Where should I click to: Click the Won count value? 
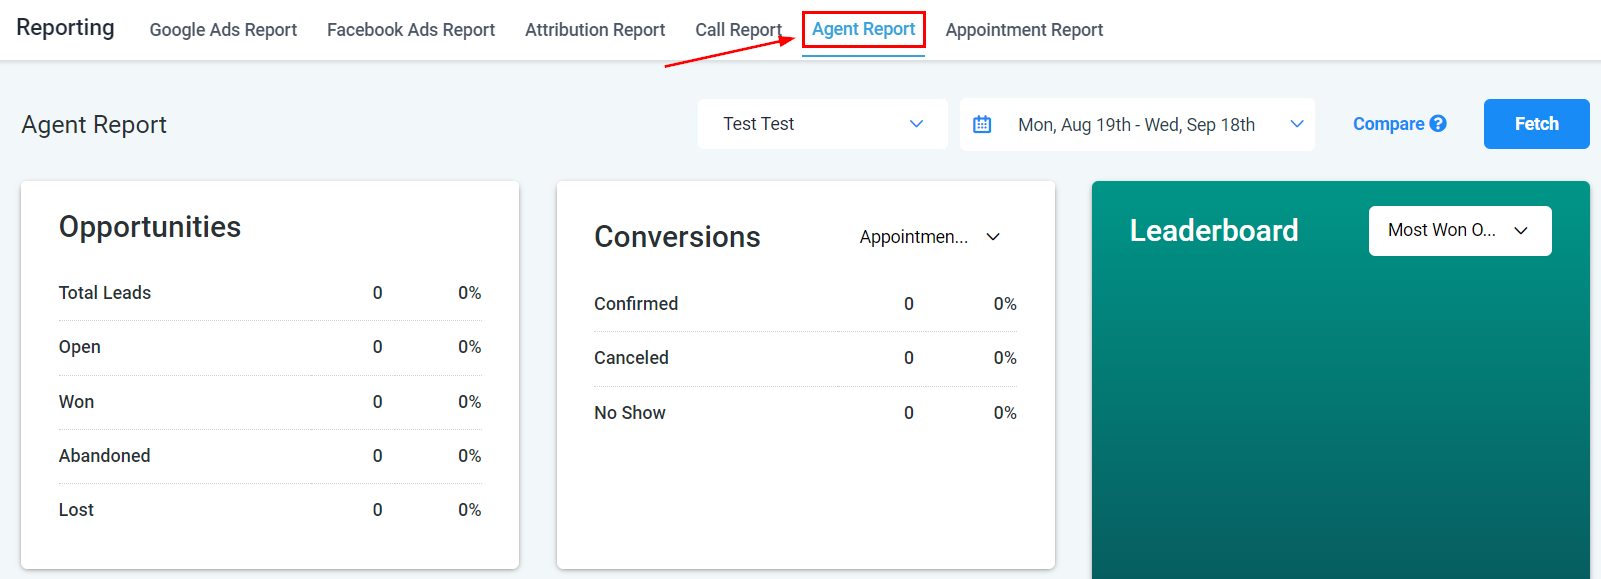pyautogui.click(x=378, y=402)
